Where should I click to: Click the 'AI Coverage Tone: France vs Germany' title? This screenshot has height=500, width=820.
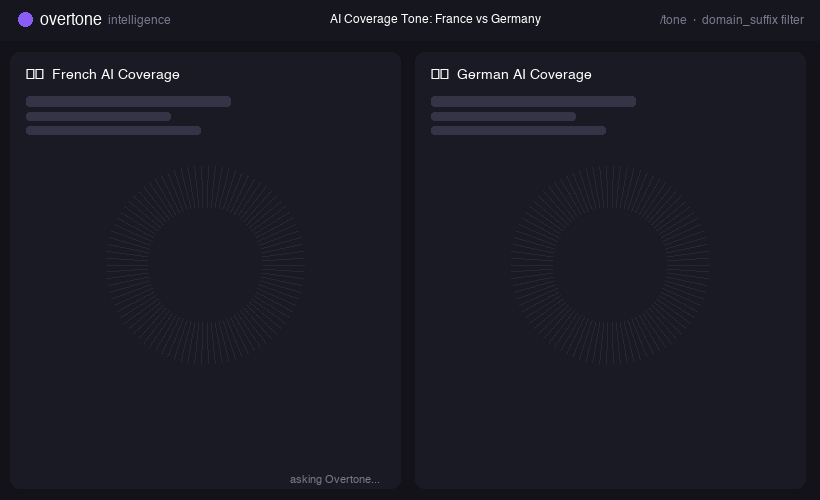coord(435,19)
